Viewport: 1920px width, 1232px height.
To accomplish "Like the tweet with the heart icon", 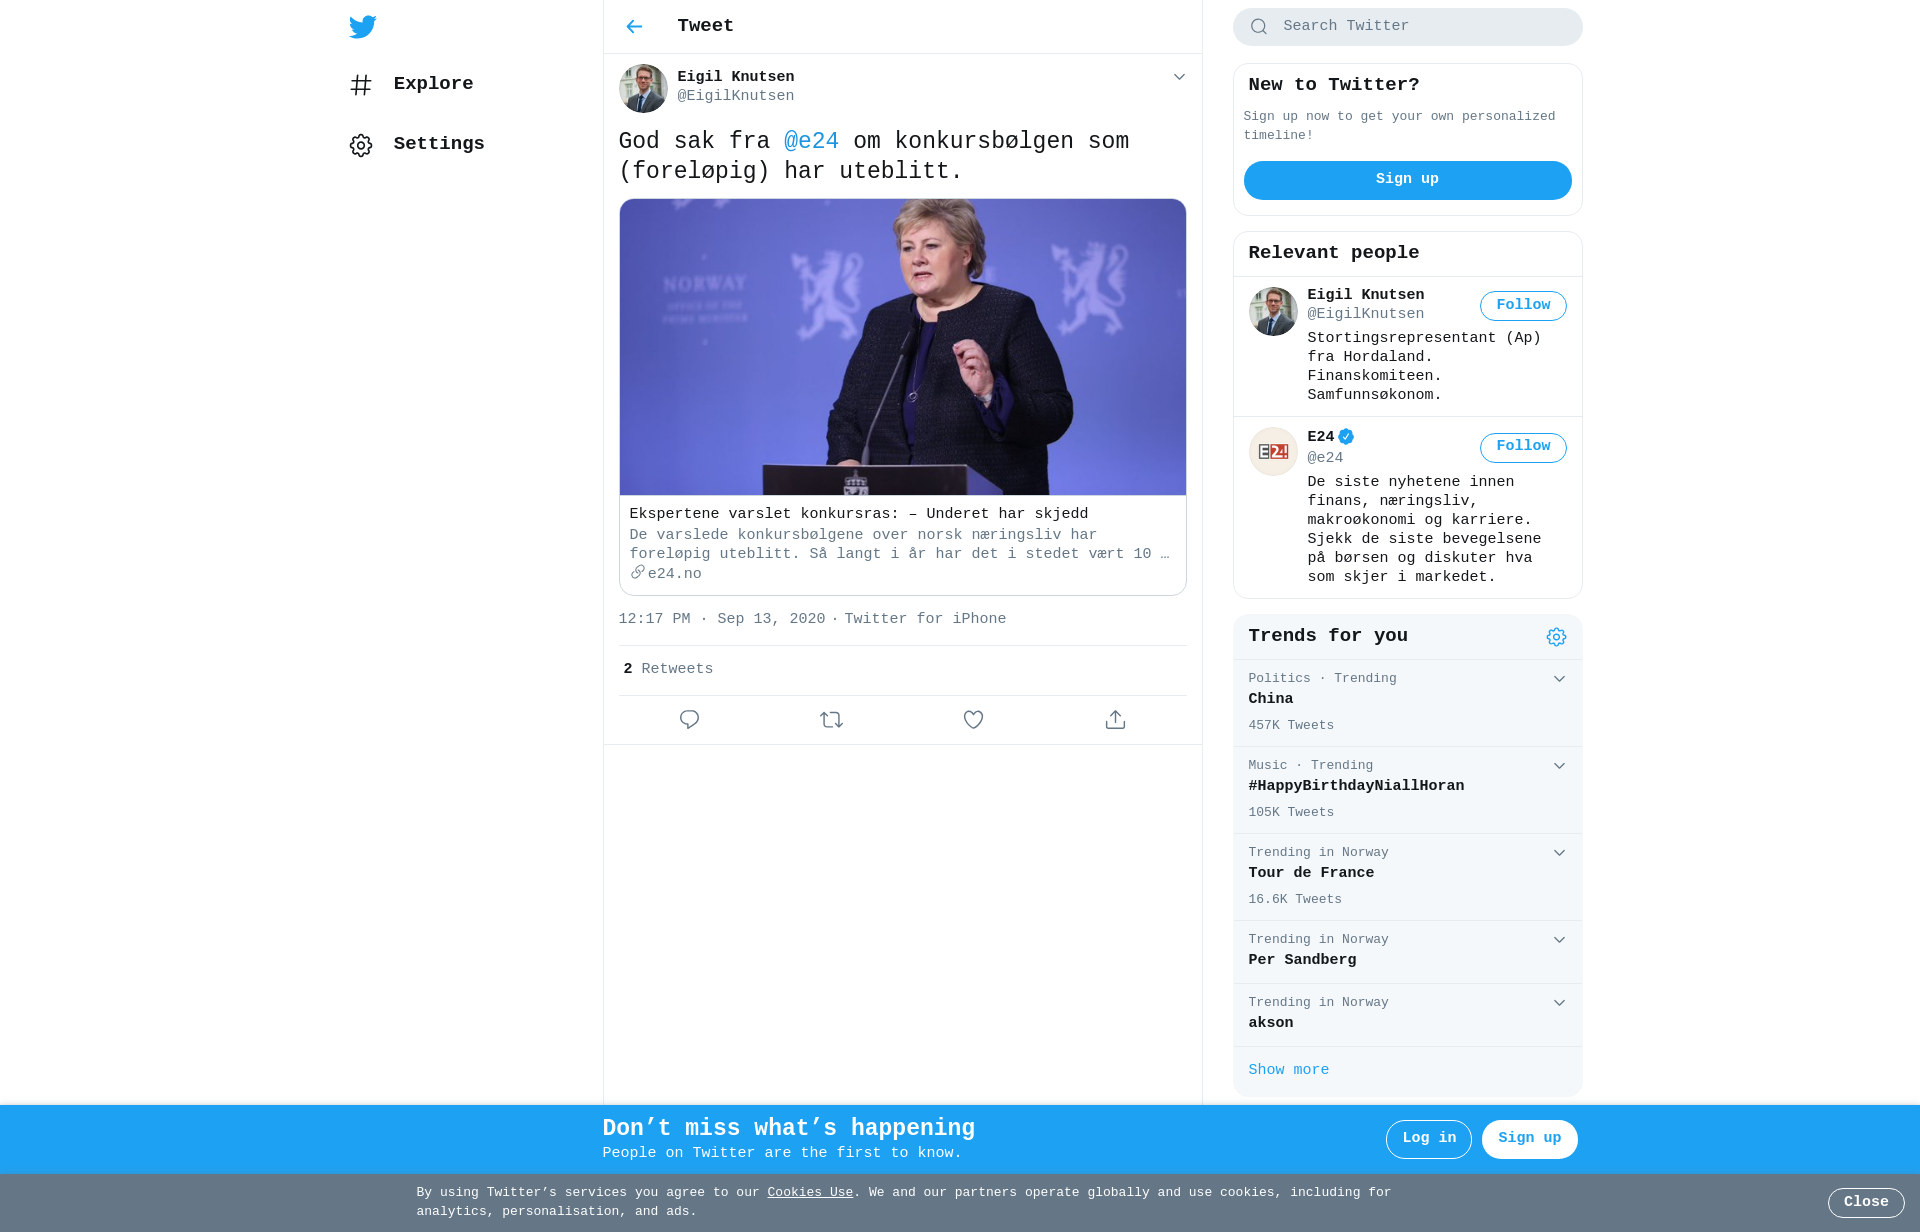I will pos(973,720).
